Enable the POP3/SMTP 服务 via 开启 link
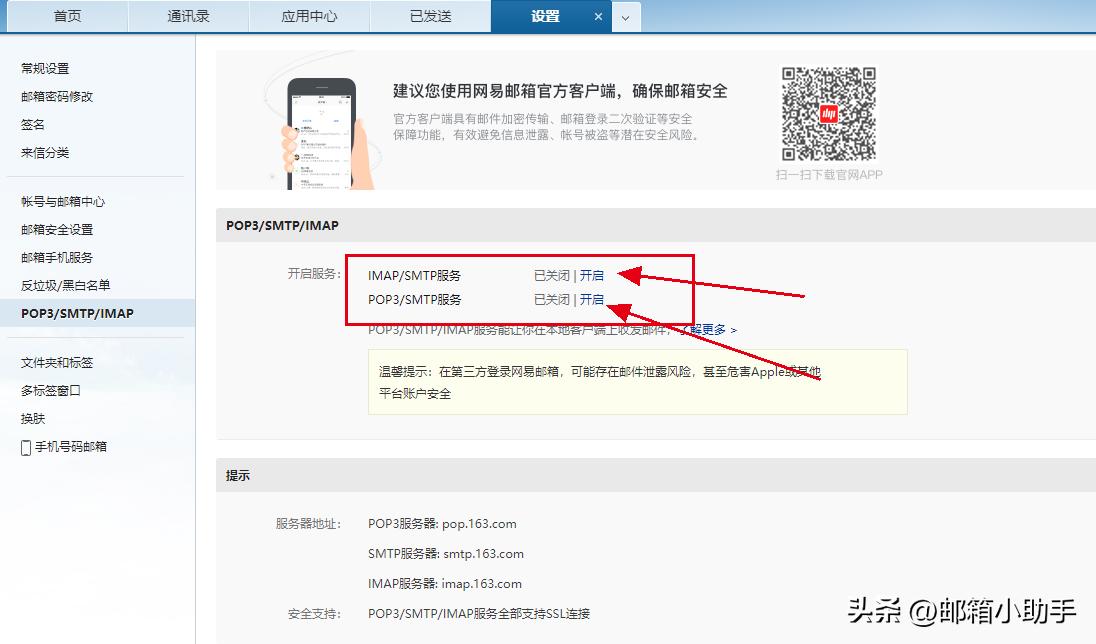The image size is (1096, 644). click(x=592, y=299)
